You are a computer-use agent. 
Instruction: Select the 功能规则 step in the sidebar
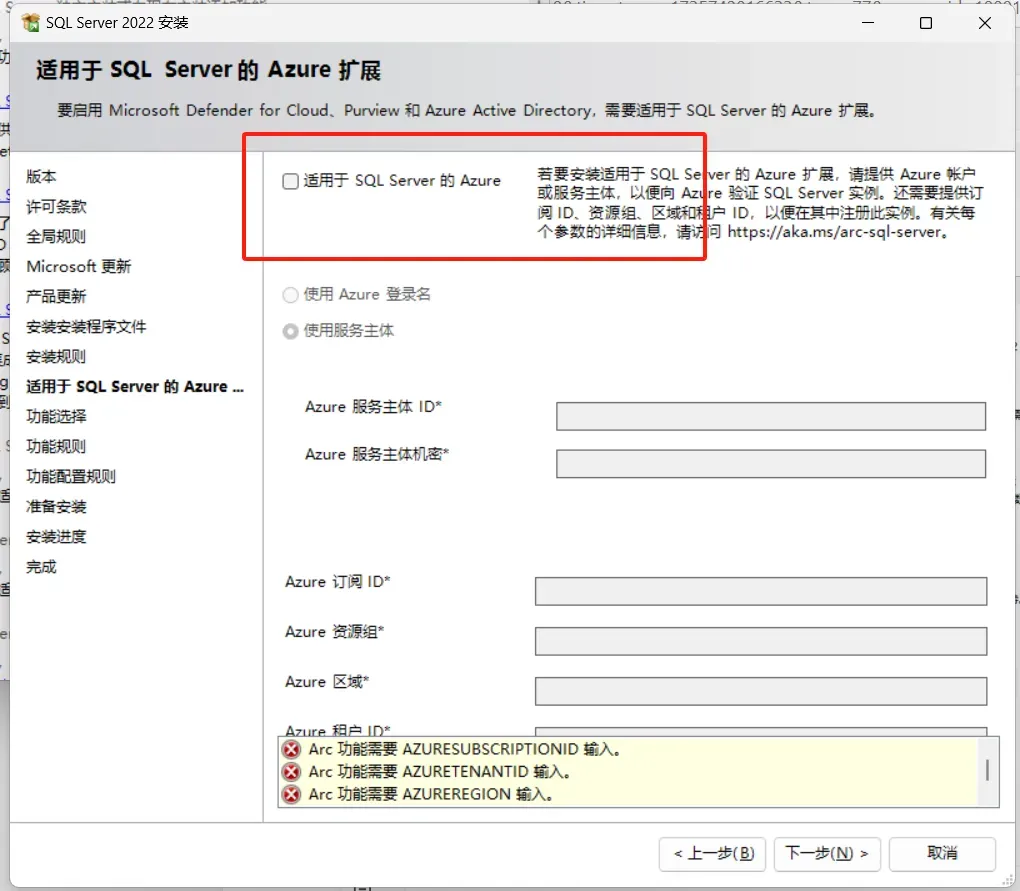[56, 447]
